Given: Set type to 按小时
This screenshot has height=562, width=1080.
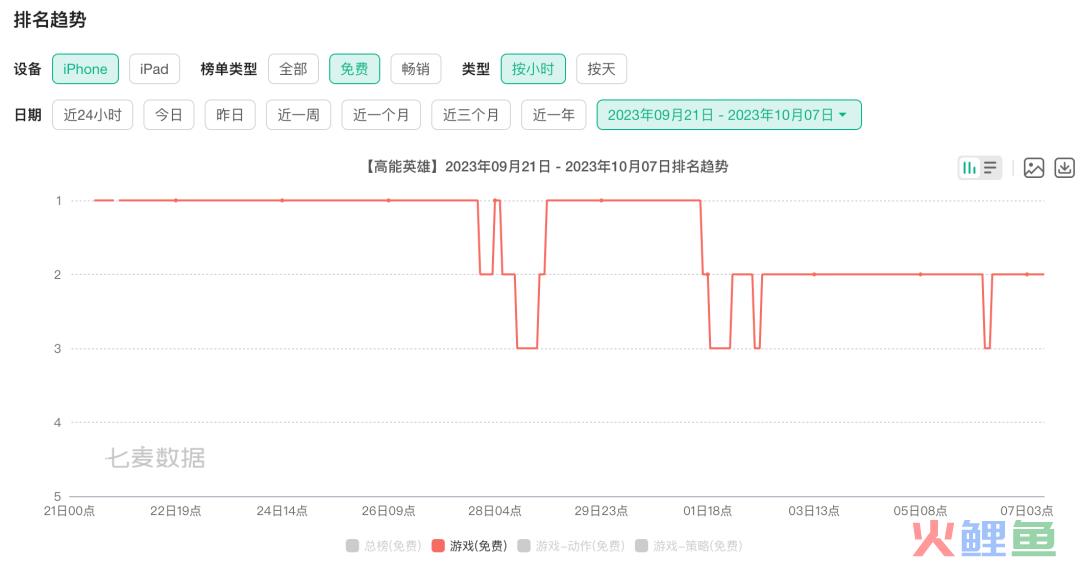Looking at the screenshot, I should (533, 69).
